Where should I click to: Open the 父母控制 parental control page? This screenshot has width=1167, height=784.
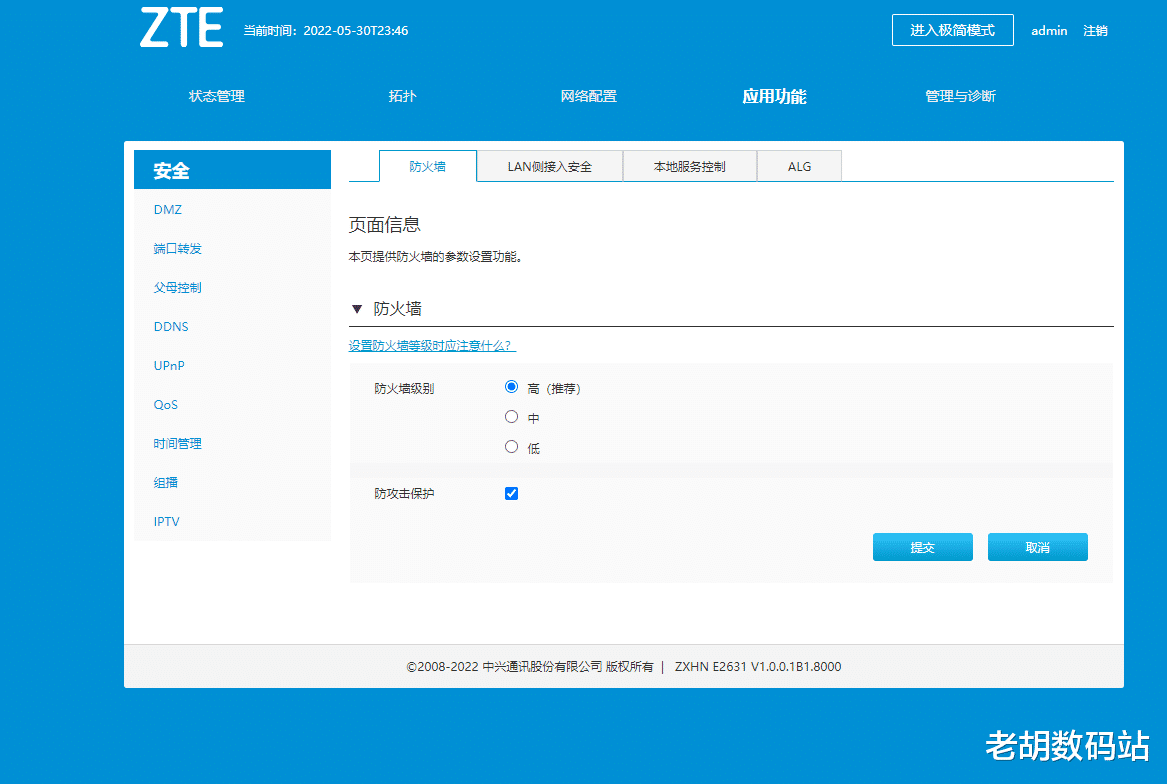coord(177,287)
